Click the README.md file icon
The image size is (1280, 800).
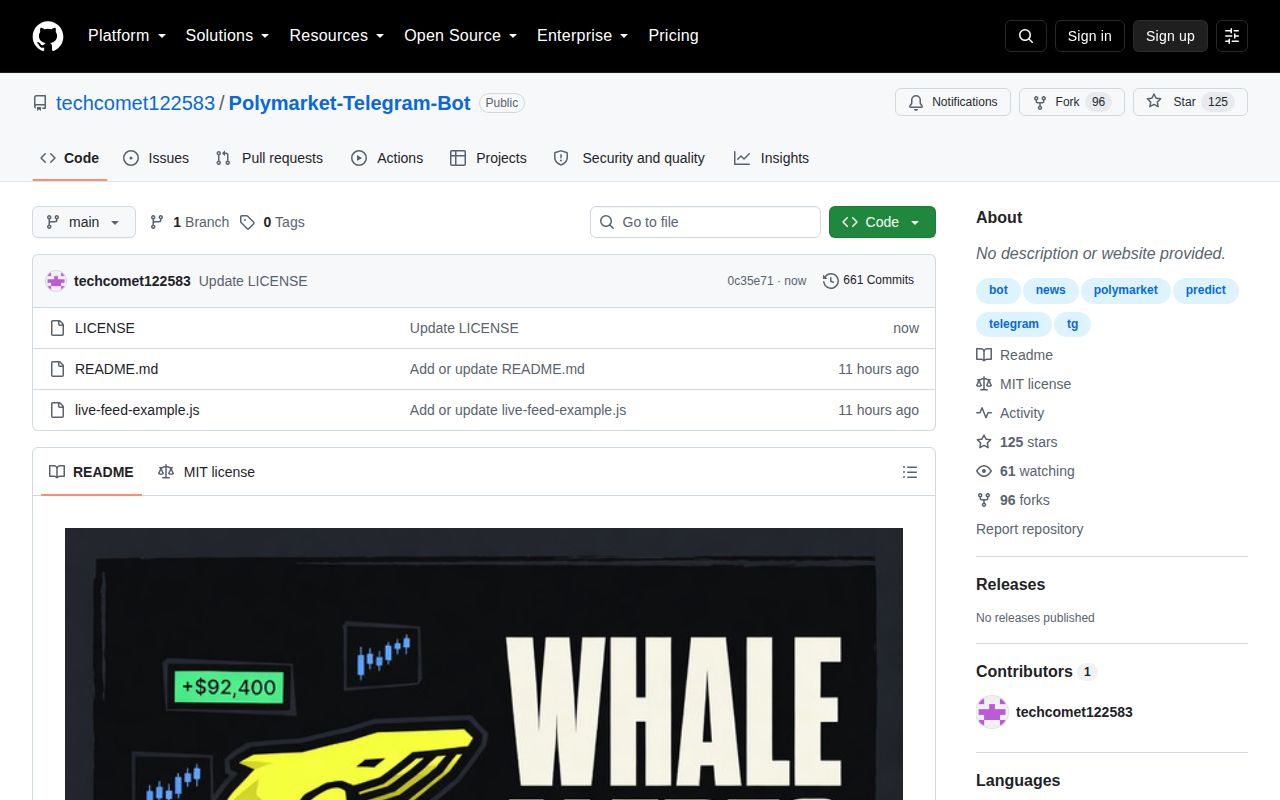57,369
